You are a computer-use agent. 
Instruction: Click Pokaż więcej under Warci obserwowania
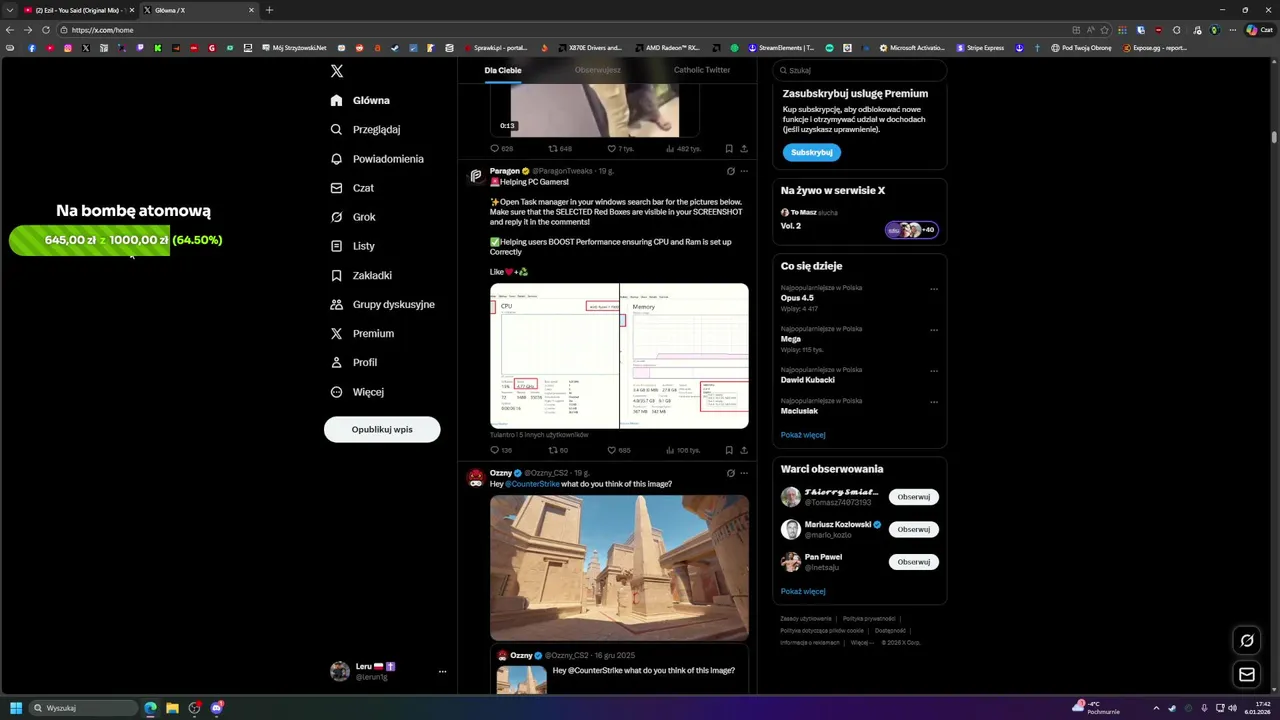803,591
